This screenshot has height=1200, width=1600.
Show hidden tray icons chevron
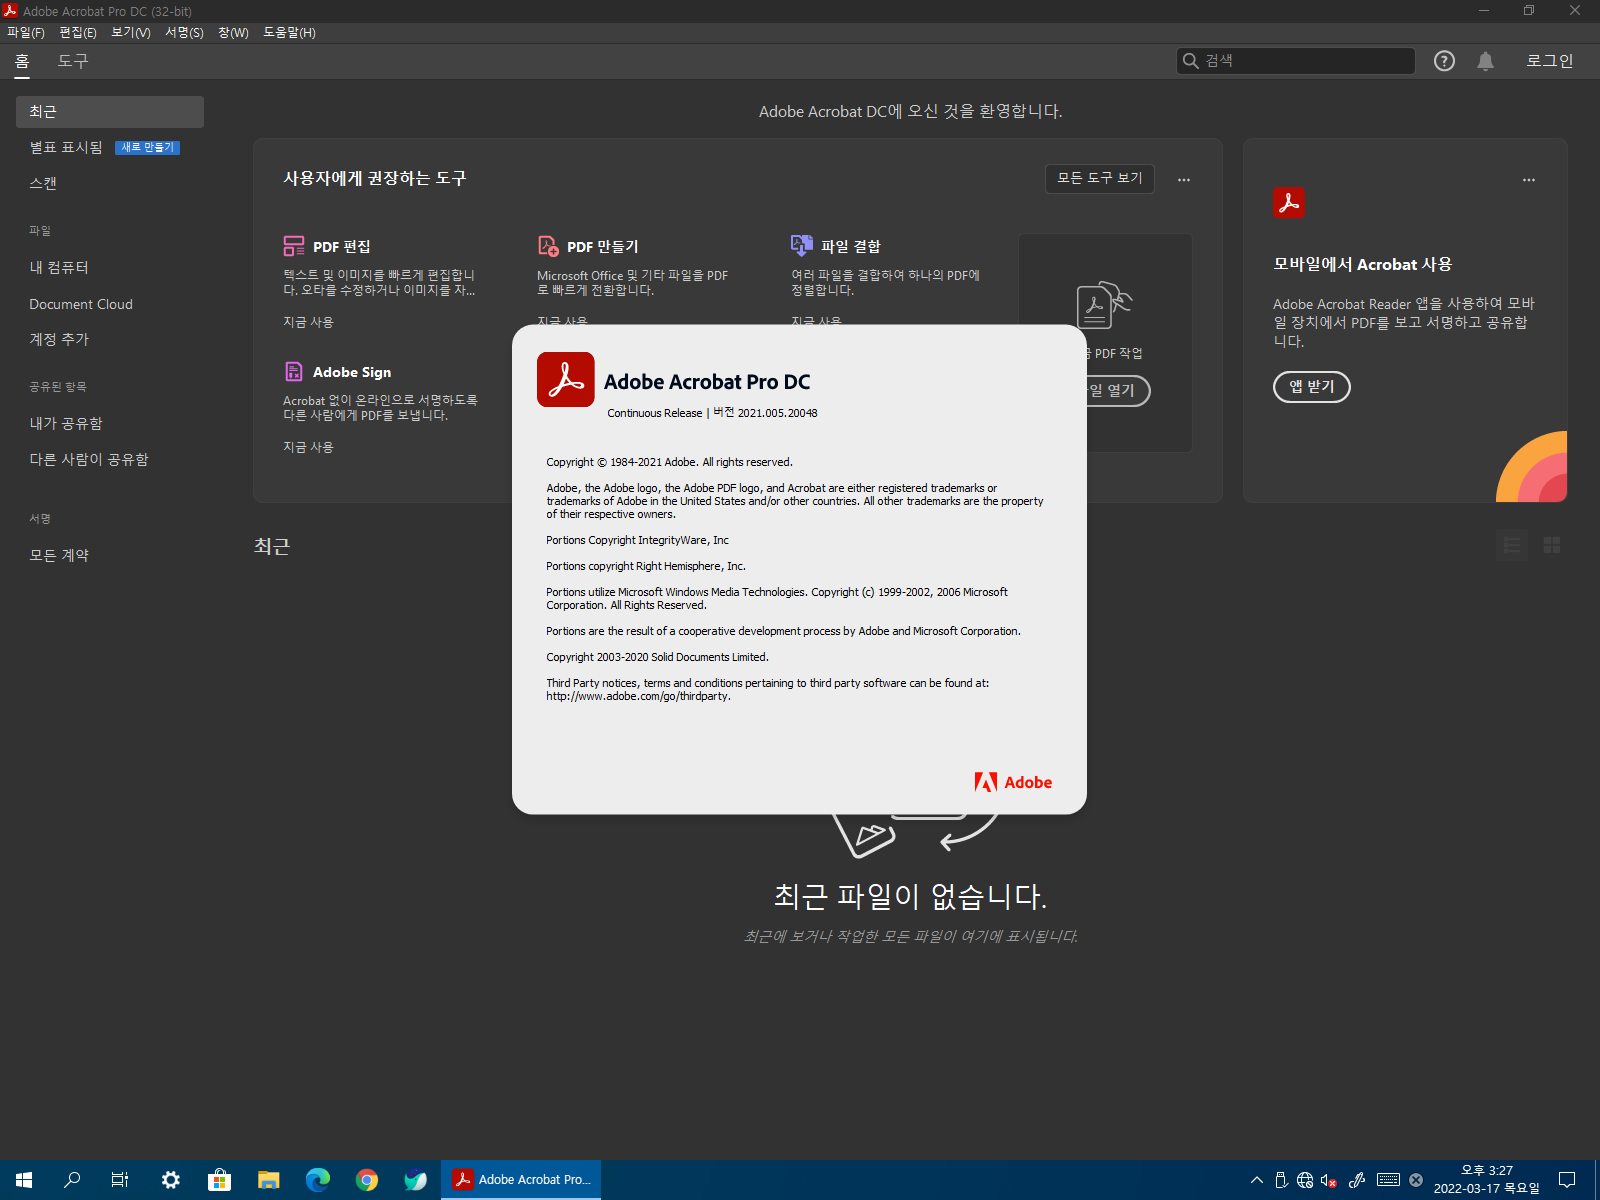point(1257,1180)
